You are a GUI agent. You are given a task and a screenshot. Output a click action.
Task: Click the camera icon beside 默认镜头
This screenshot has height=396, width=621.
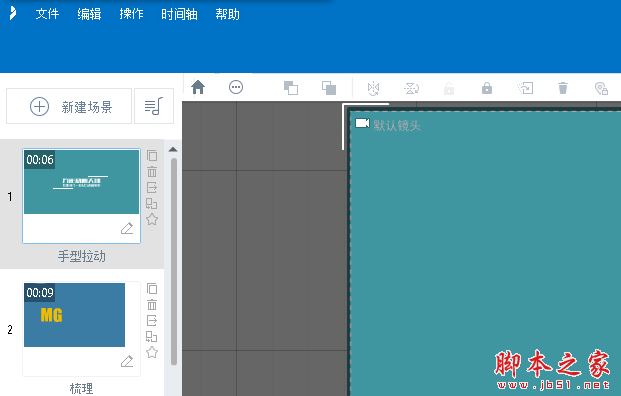coord(362,123)
